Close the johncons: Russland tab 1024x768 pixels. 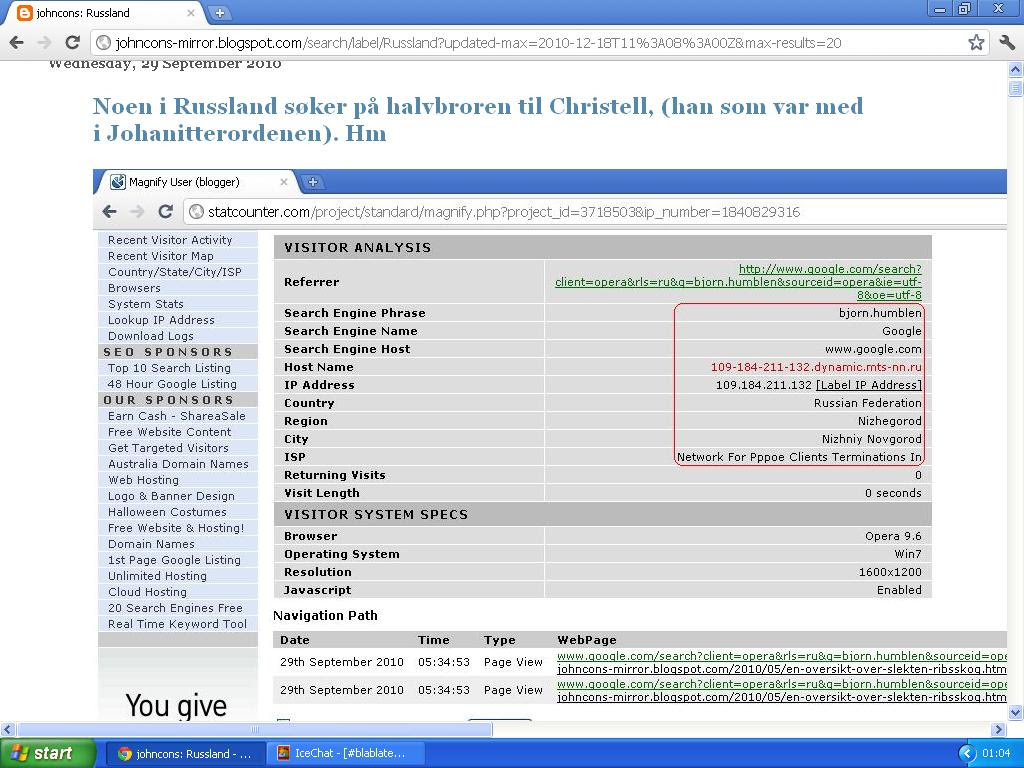(x=191, y=12)
